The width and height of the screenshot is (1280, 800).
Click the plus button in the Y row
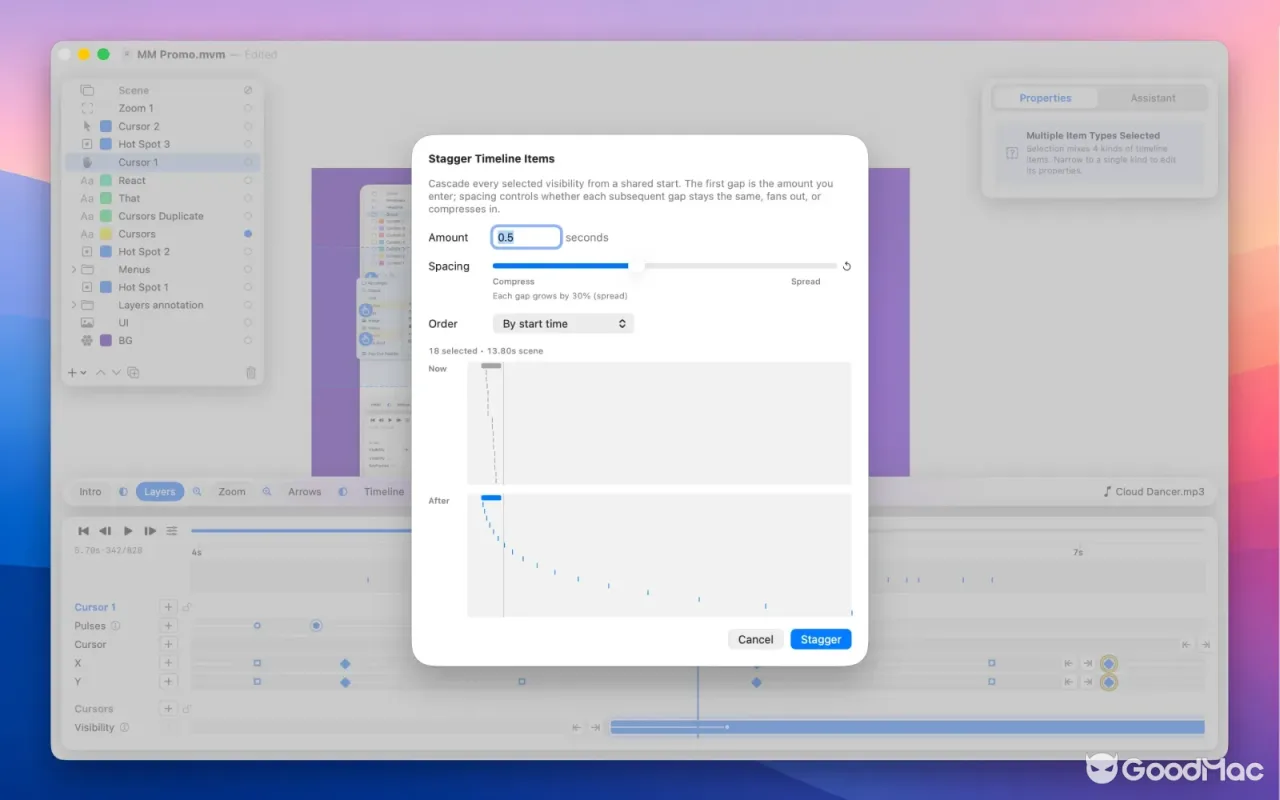point(169,682)
